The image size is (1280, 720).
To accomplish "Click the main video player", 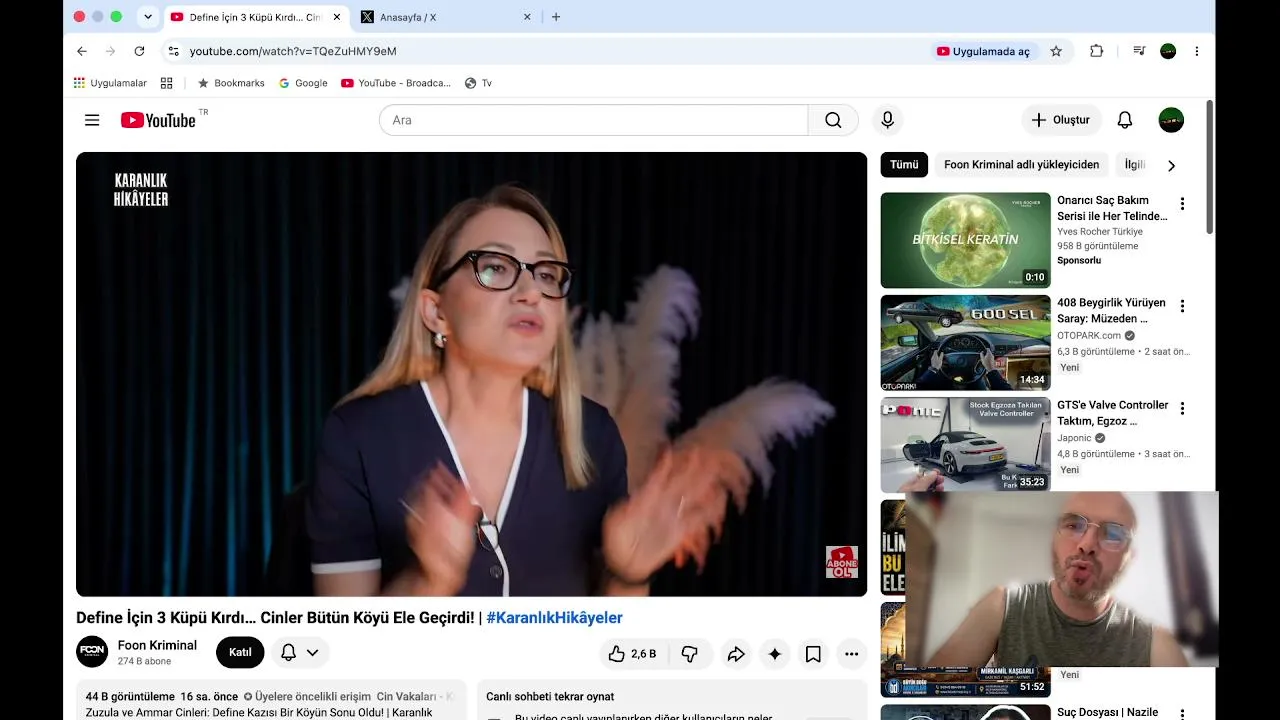I will click(471, 374).
